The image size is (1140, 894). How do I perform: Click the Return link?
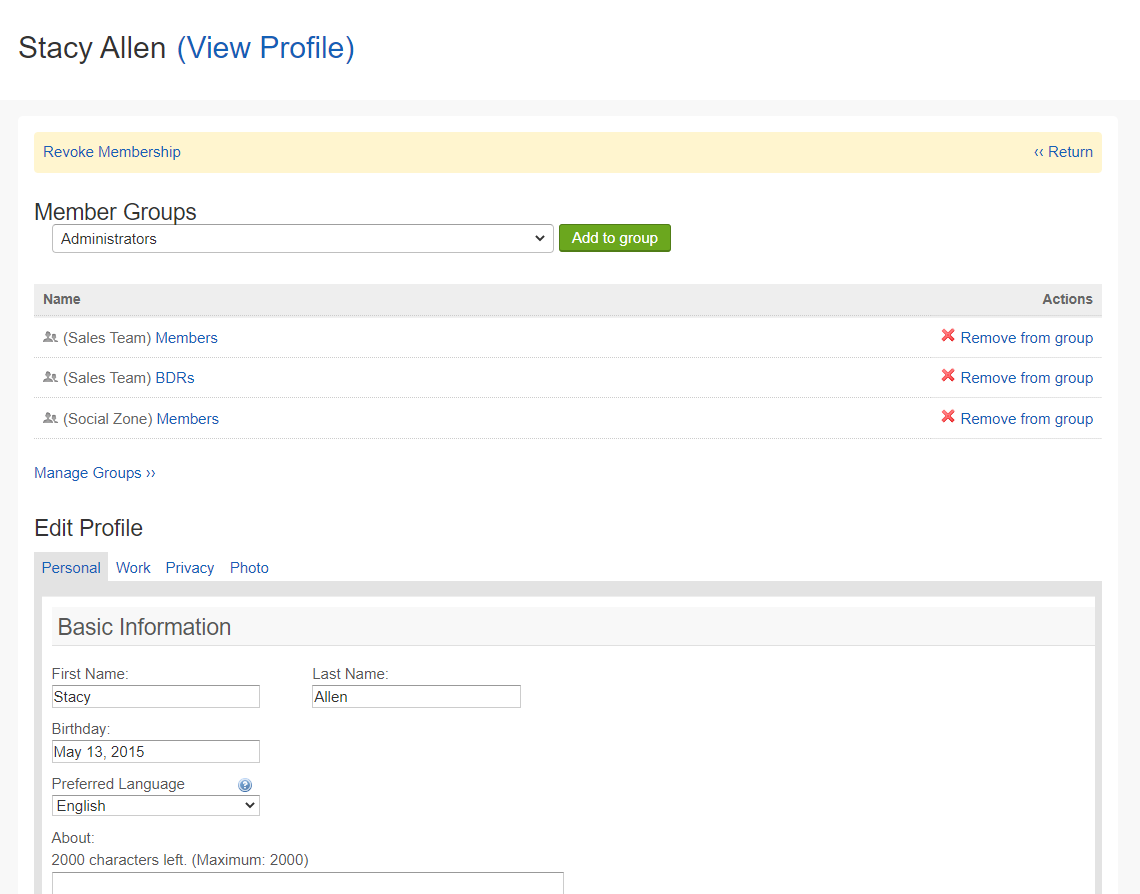coord(1063,151)
